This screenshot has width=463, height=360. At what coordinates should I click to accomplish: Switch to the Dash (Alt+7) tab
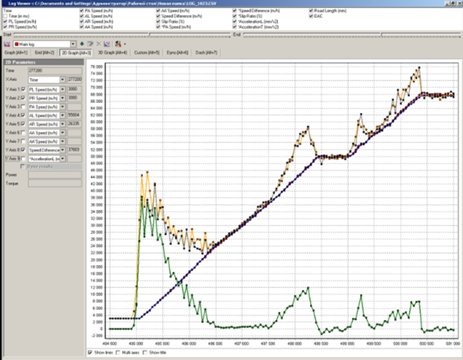tap(206, 53)
